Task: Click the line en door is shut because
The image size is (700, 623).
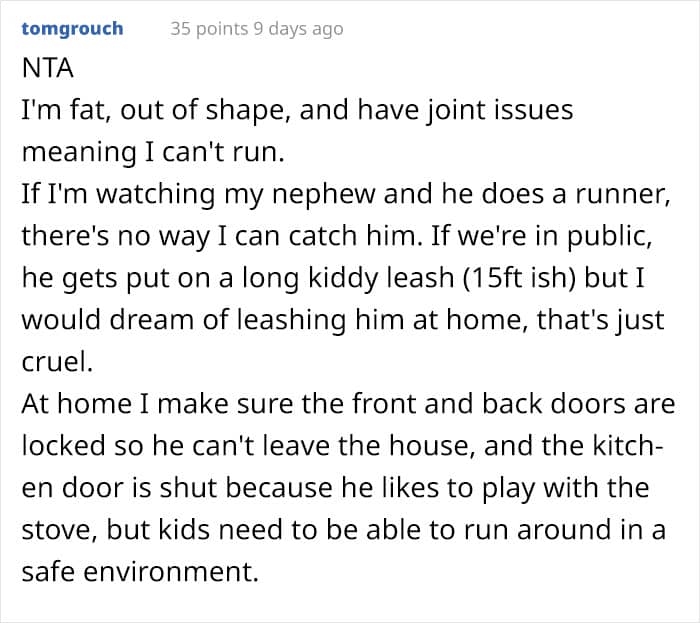Action: click(x=335, y=487)
